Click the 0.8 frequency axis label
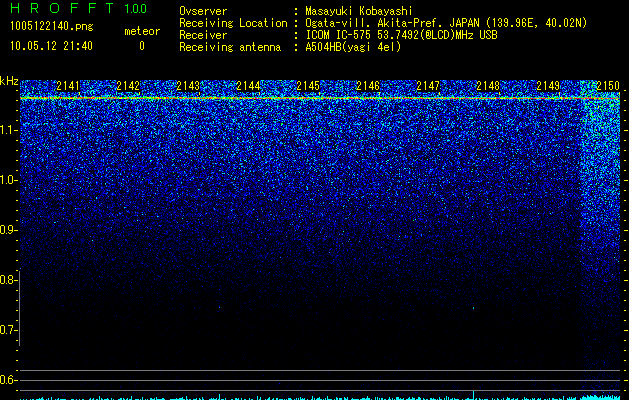 point(8,280)
